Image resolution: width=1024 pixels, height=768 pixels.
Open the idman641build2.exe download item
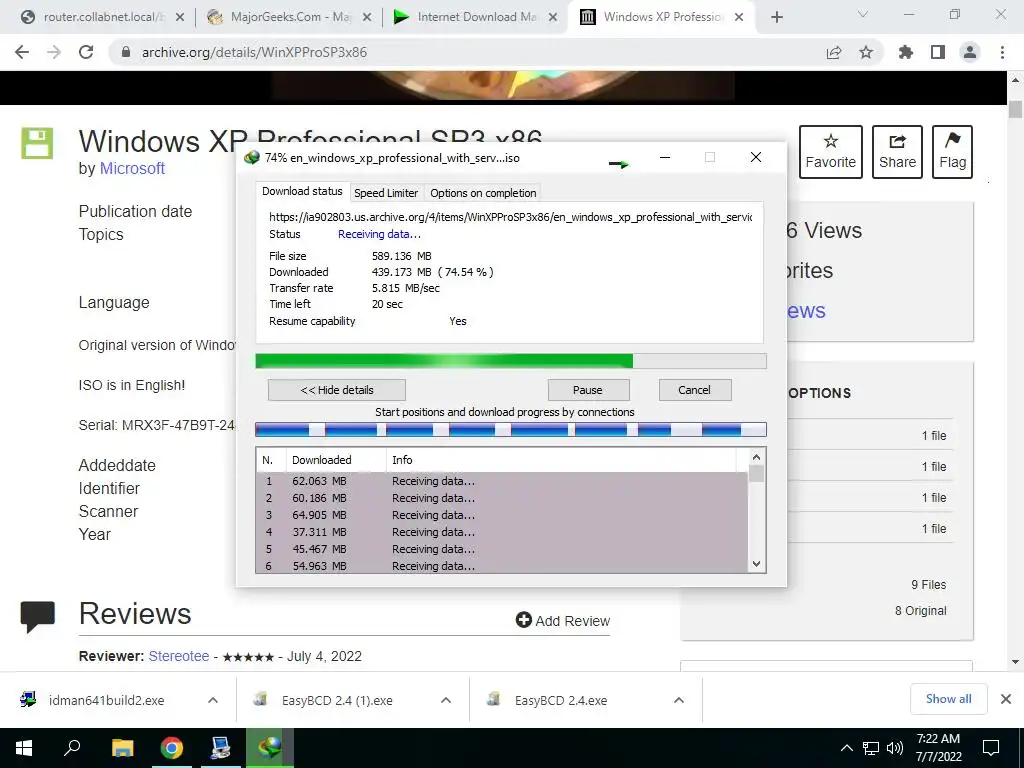pyautogui.click(x=104, y=700)
